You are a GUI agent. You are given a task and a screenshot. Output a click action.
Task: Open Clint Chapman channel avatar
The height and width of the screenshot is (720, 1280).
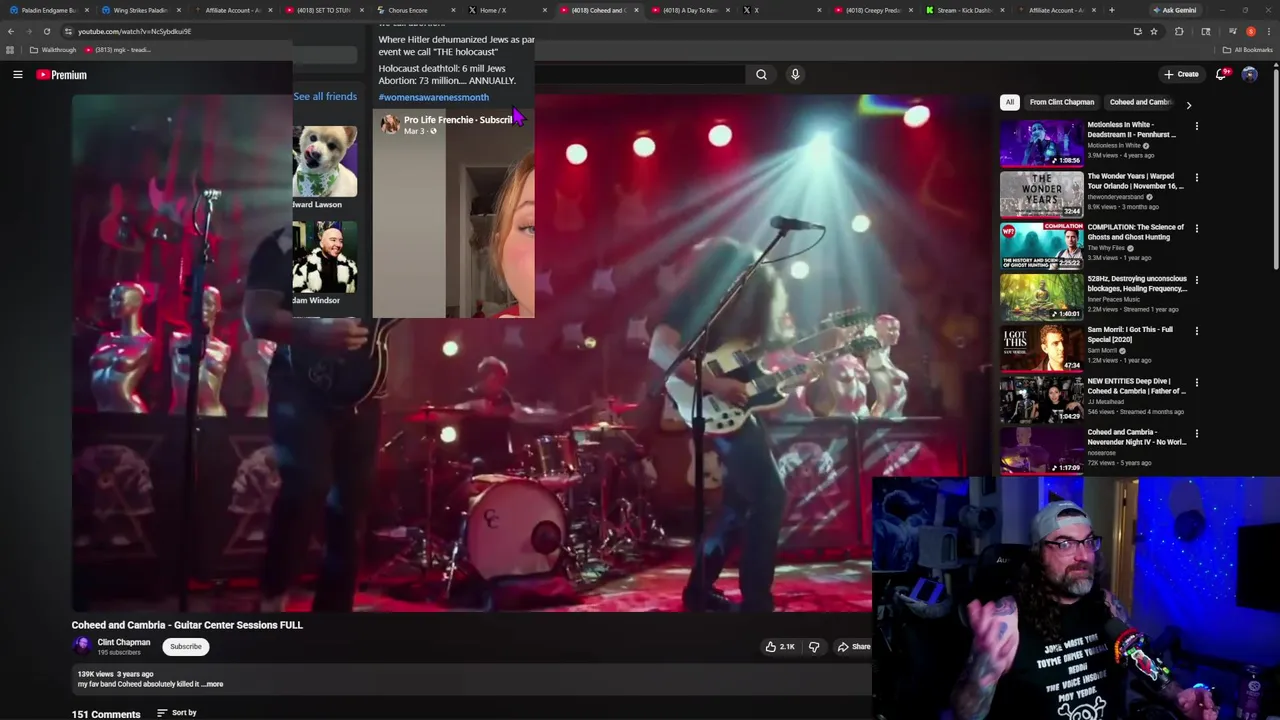tap(82, 646)
